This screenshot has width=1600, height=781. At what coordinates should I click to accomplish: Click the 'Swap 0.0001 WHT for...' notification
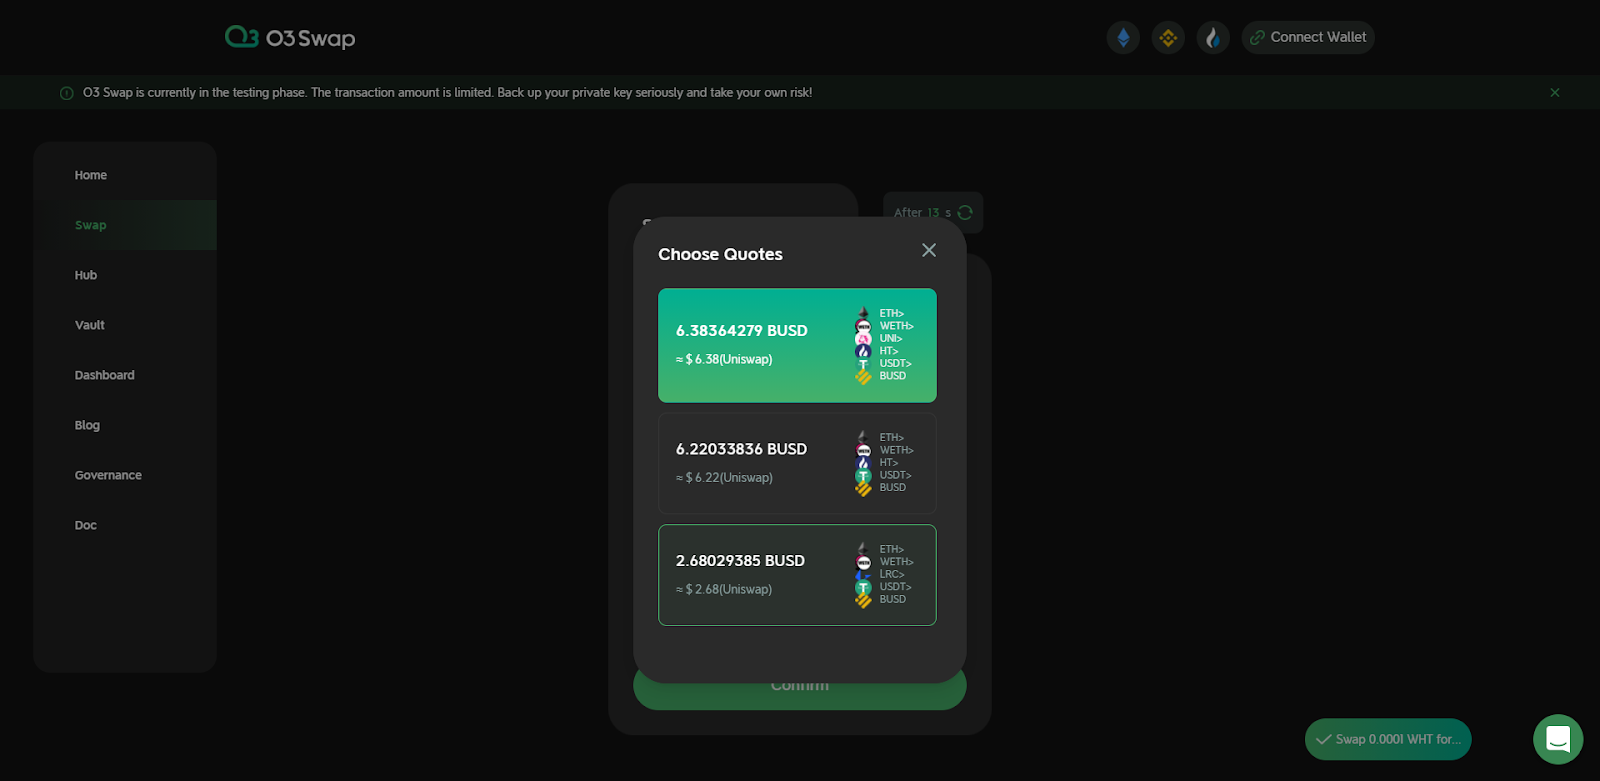coord(1388,739)
